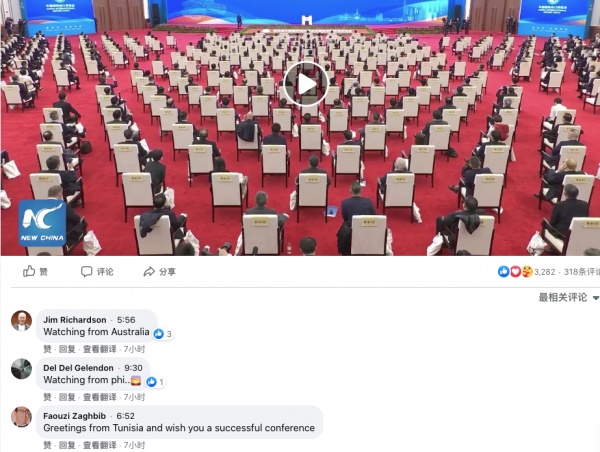Click the New China logo on video
This screenshot has width=600, height=452.
(42, 223)
